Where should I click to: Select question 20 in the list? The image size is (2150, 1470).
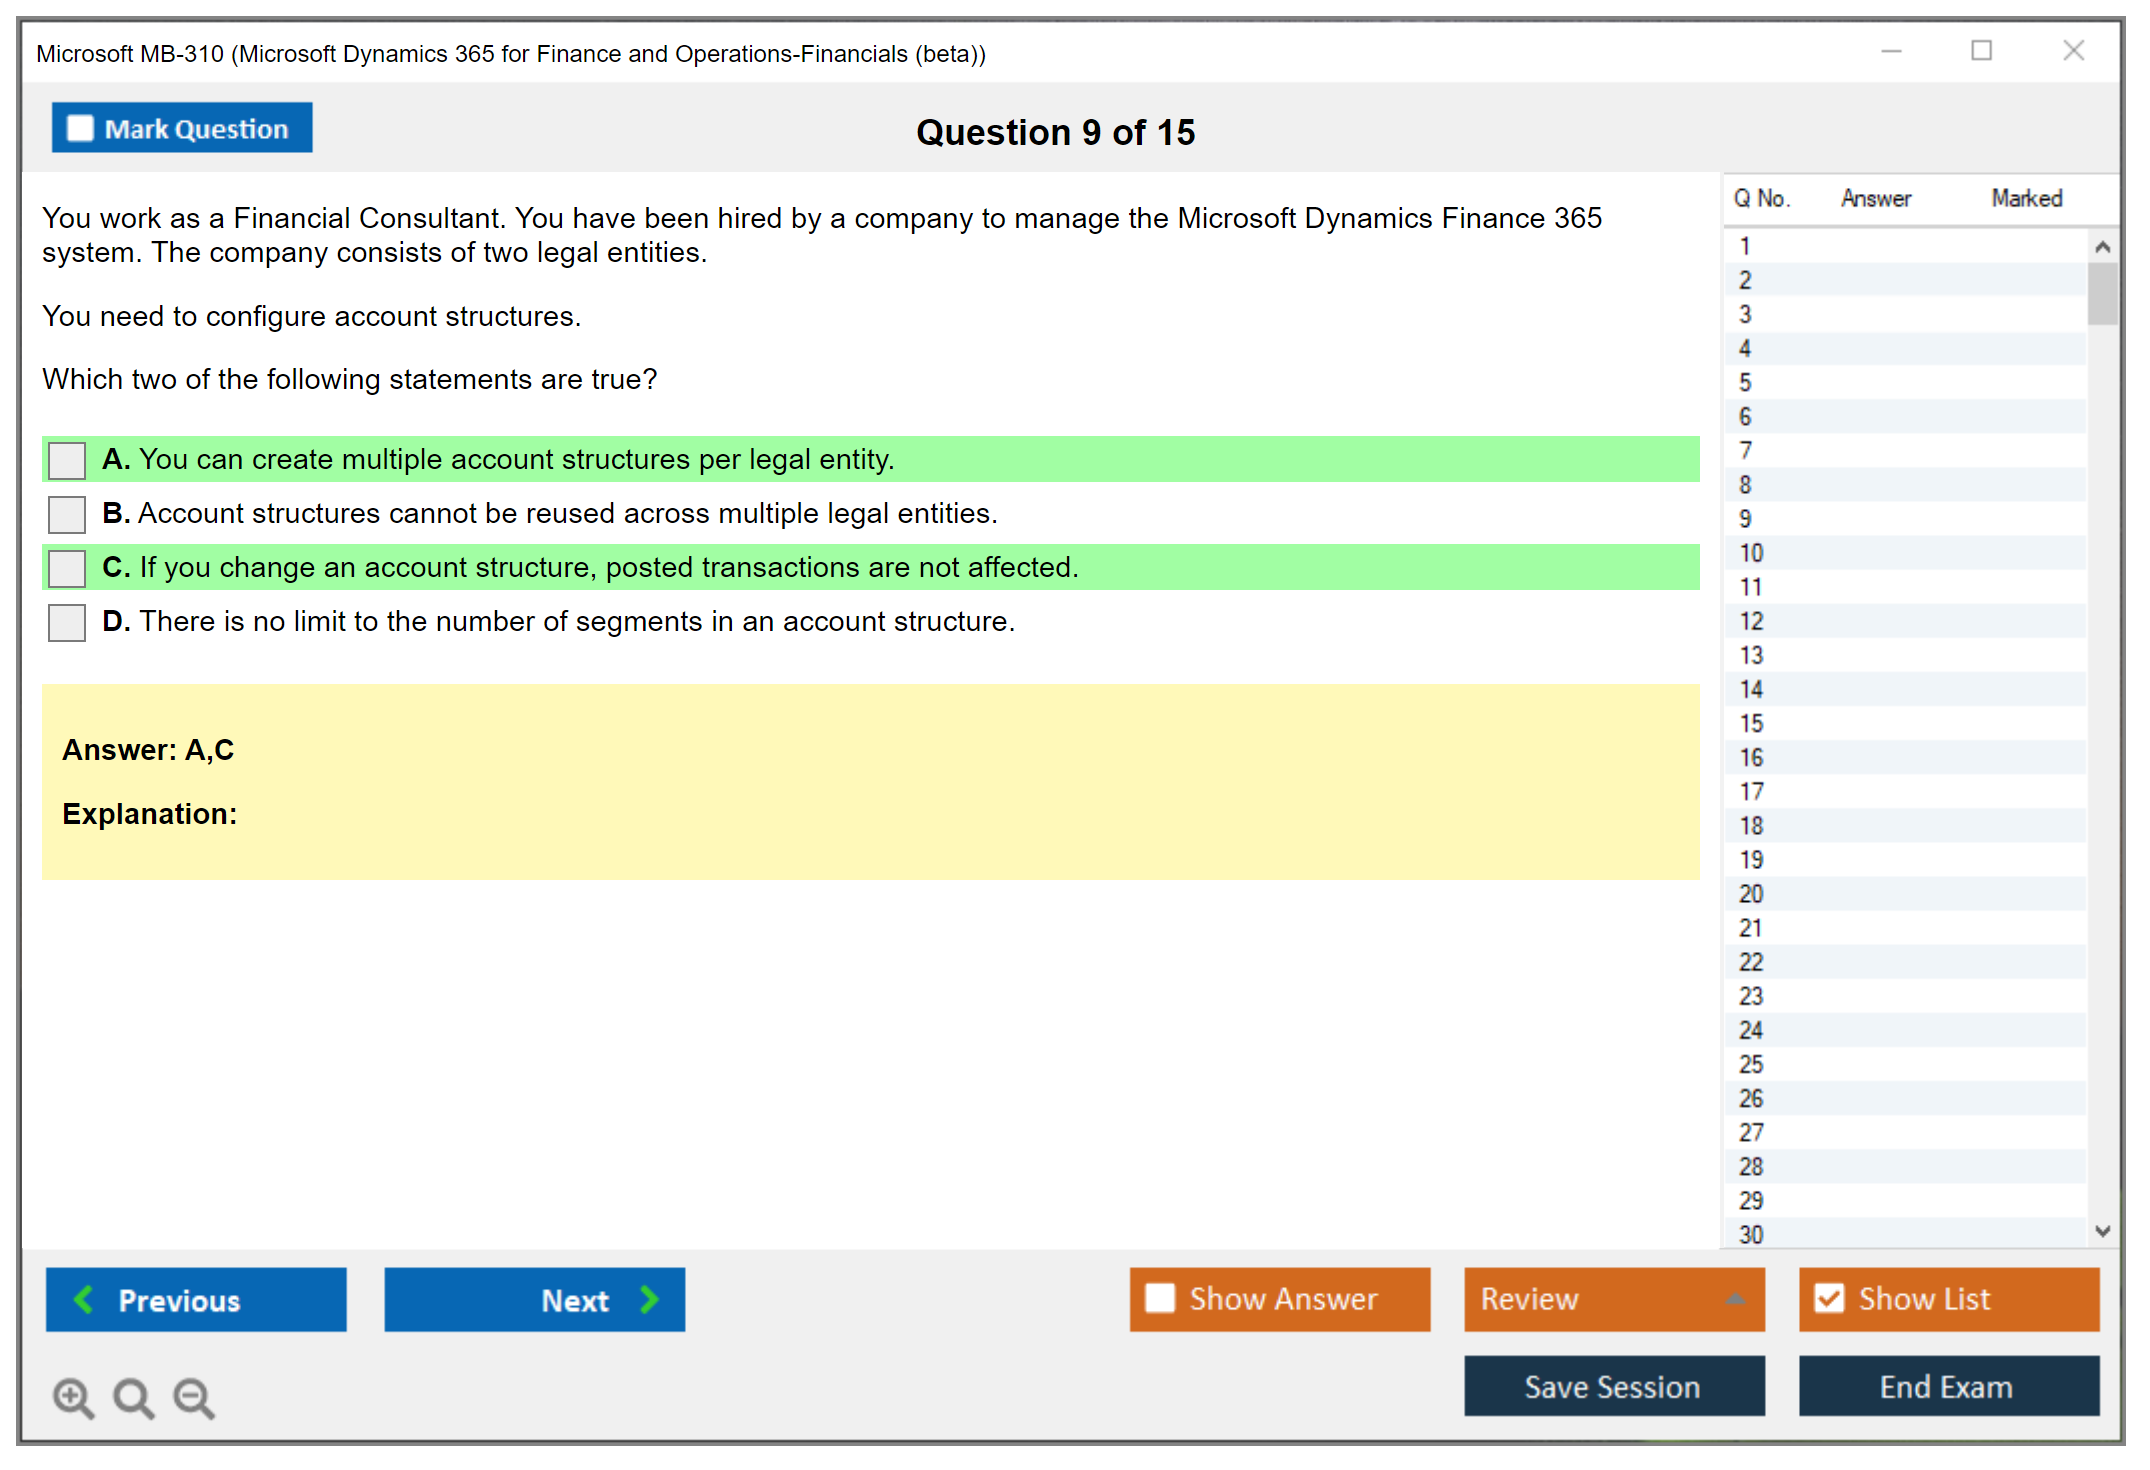coord(1751,894)
